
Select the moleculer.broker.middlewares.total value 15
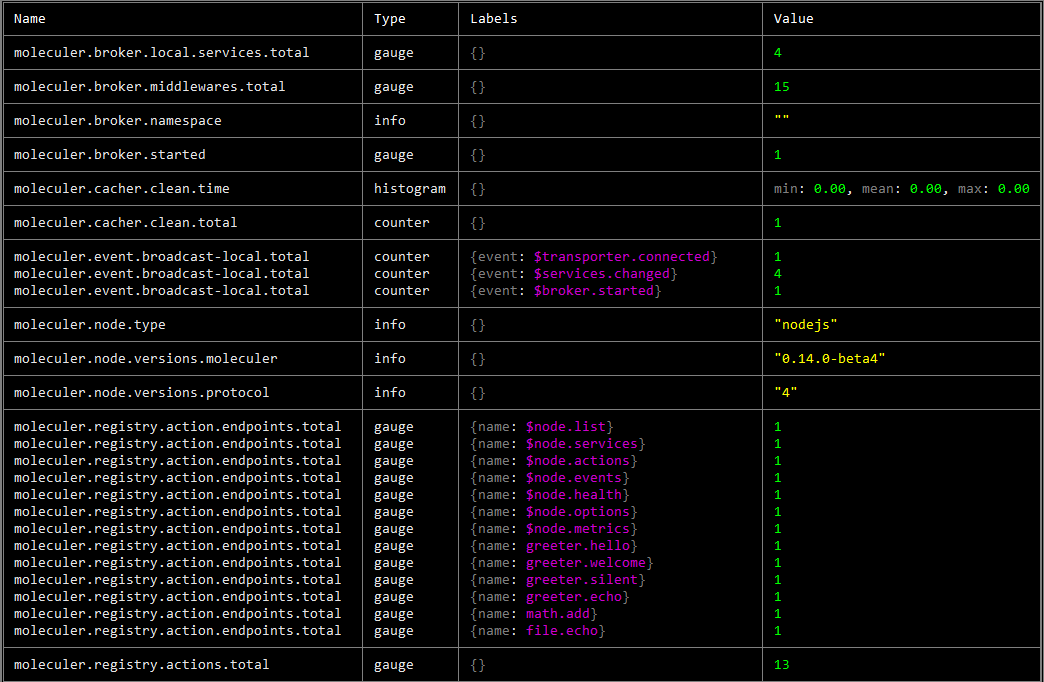[x=781, y=87]
